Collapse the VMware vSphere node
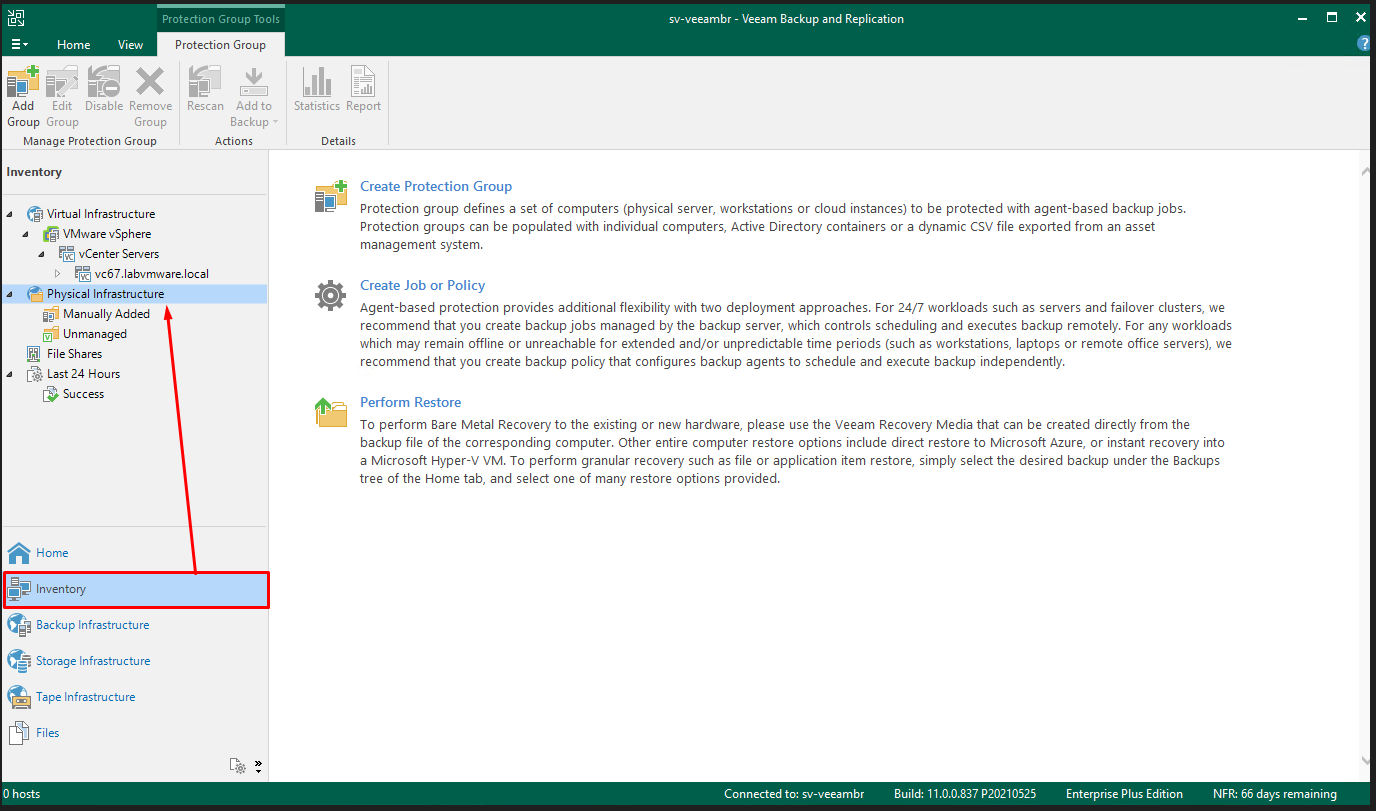1376x811 pixels. [26, 234]
